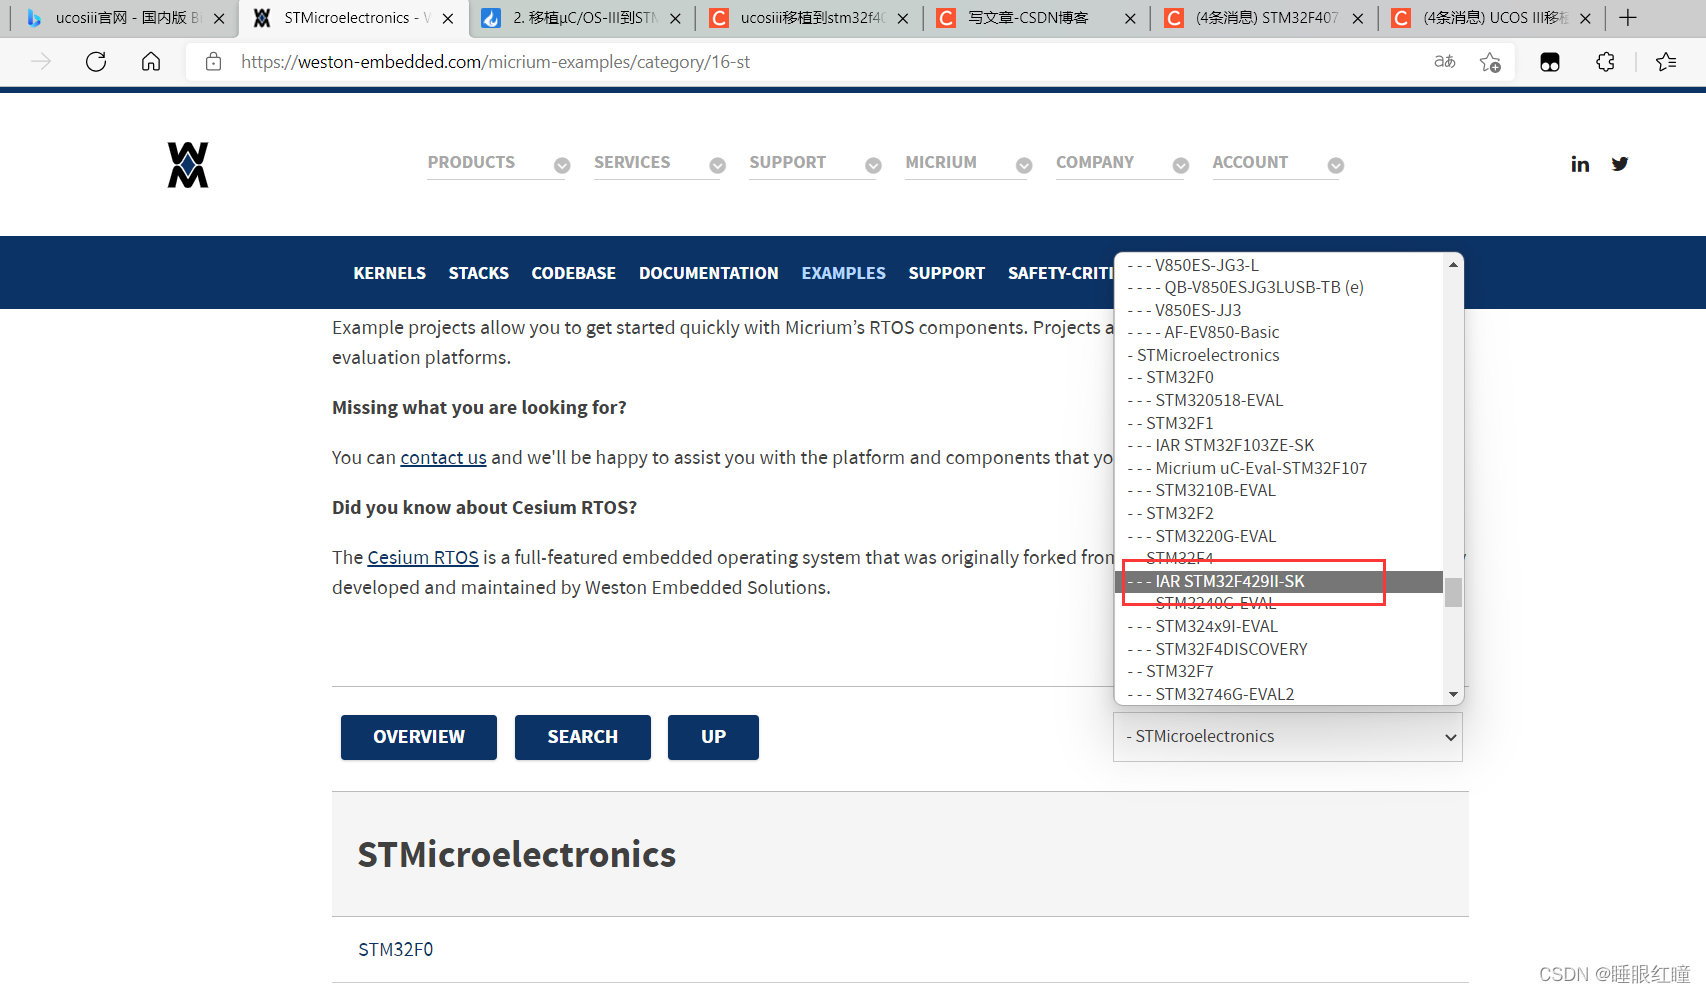Select STM32F7 option in list

(1279, 671)
